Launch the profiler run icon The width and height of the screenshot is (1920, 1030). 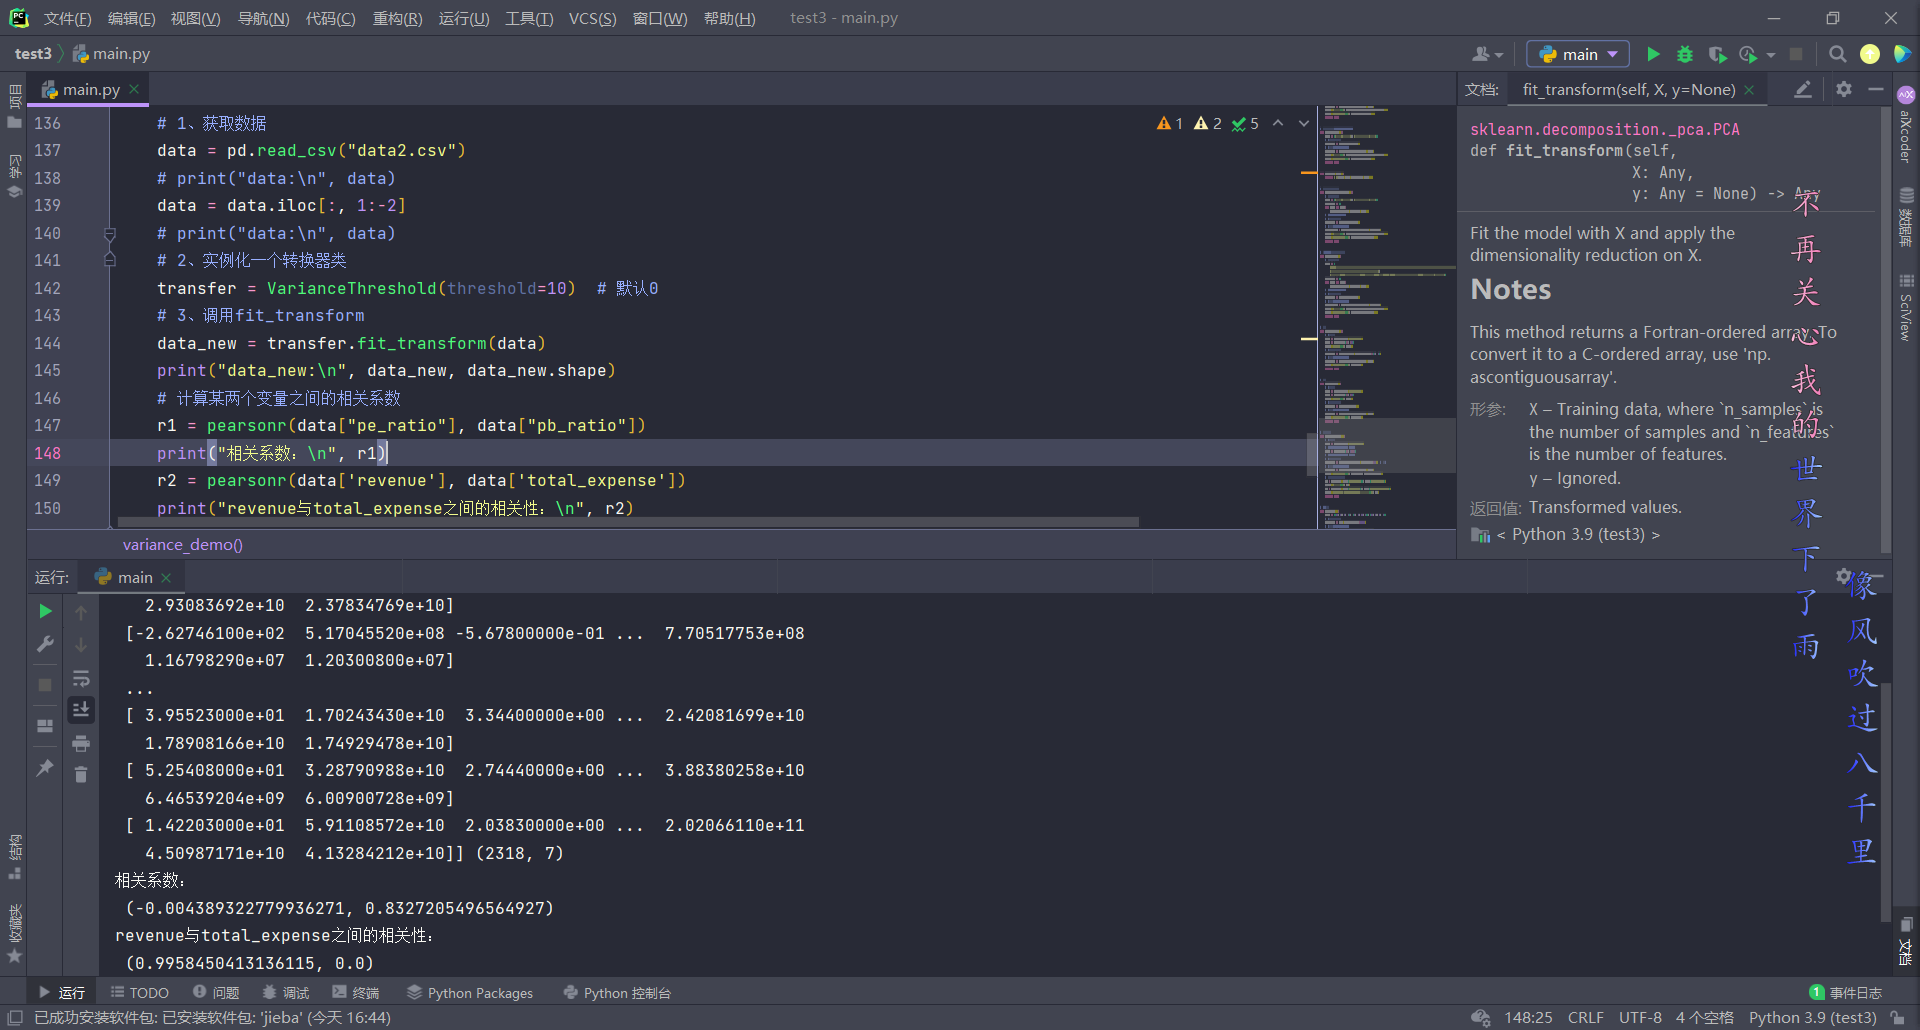1748,54
